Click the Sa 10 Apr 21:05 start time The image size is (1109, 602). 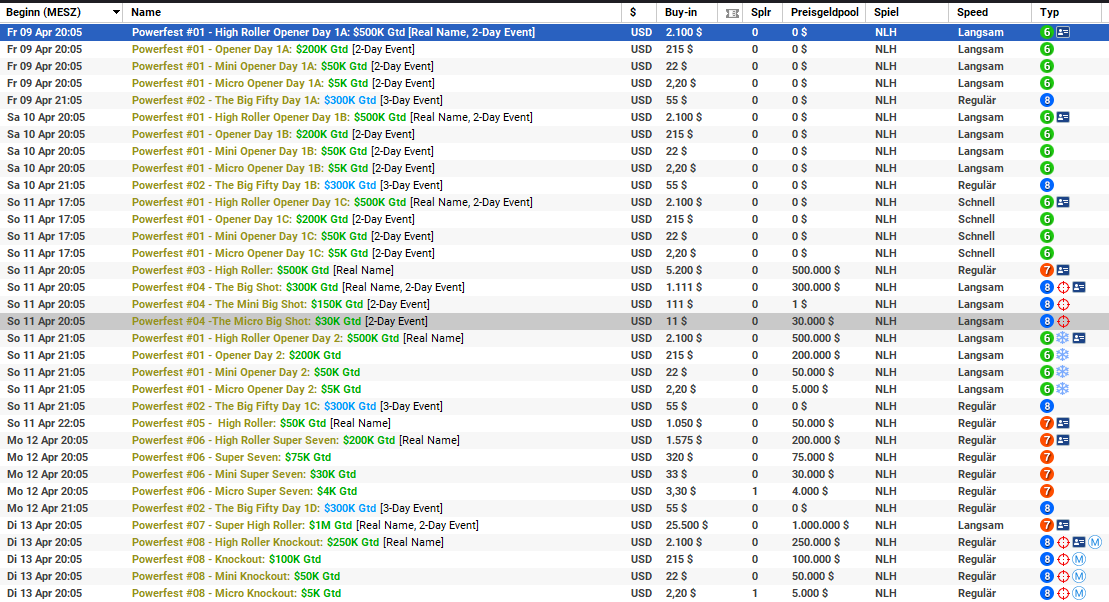46,185
